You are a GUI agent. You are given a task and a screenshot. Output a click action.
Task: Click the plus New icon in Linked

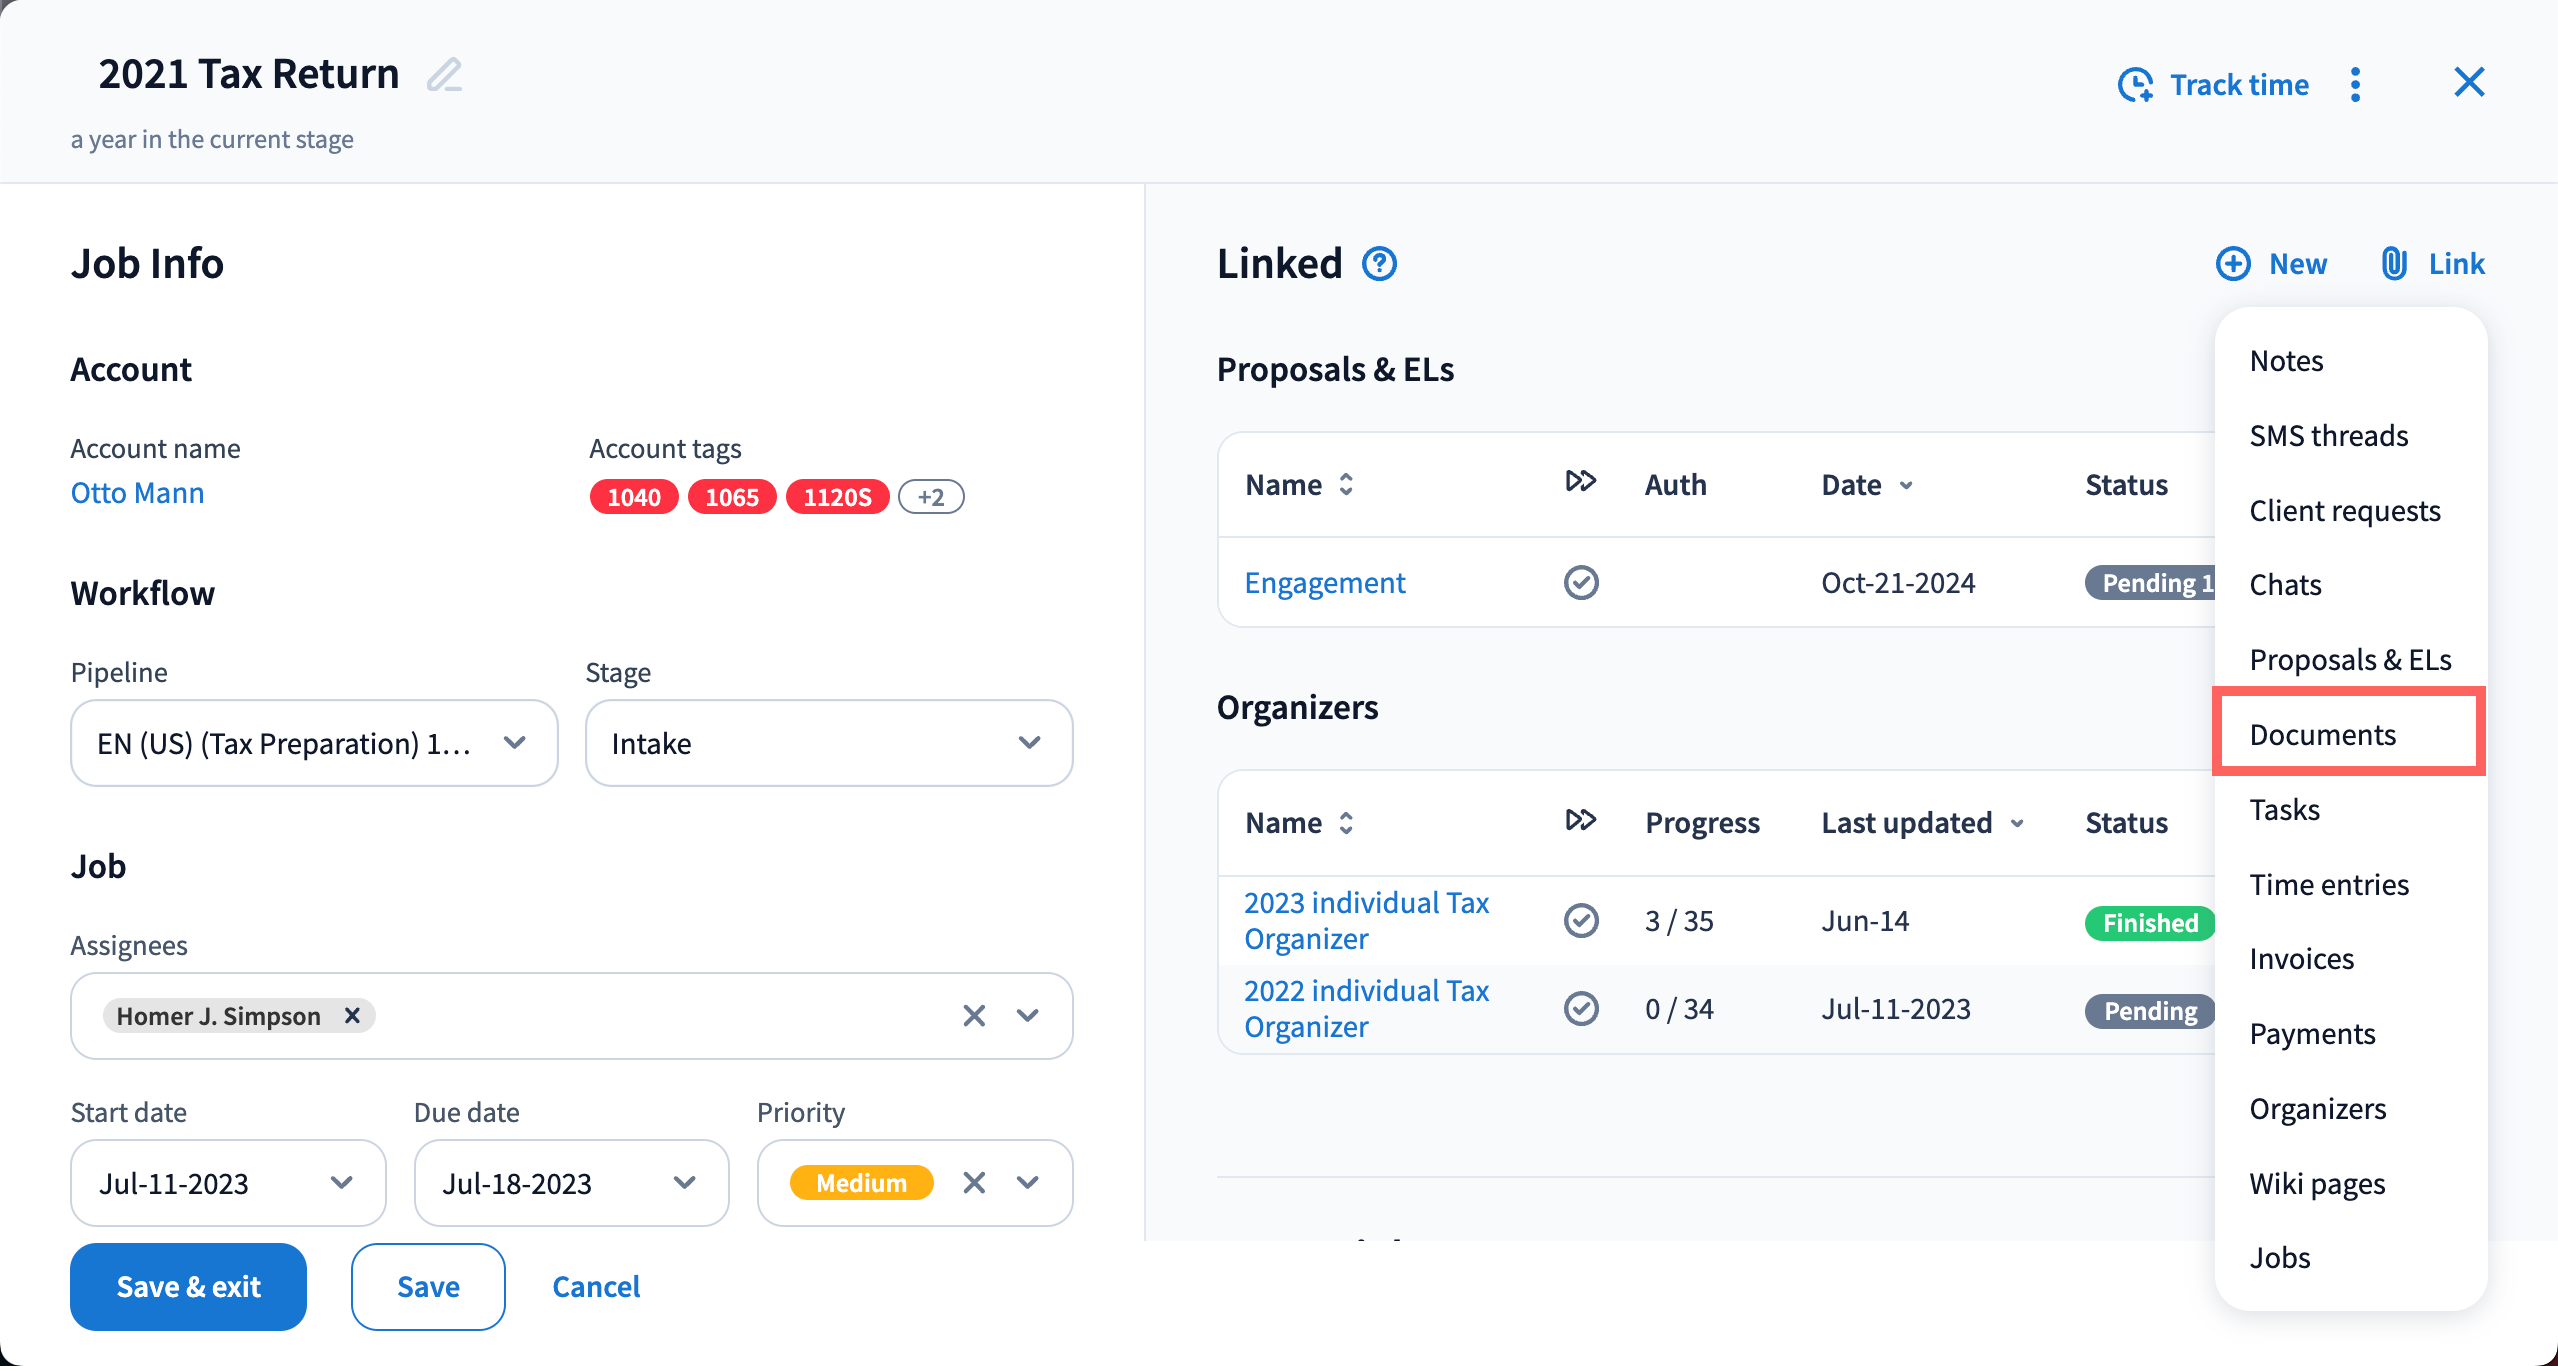click(2233, 264)
